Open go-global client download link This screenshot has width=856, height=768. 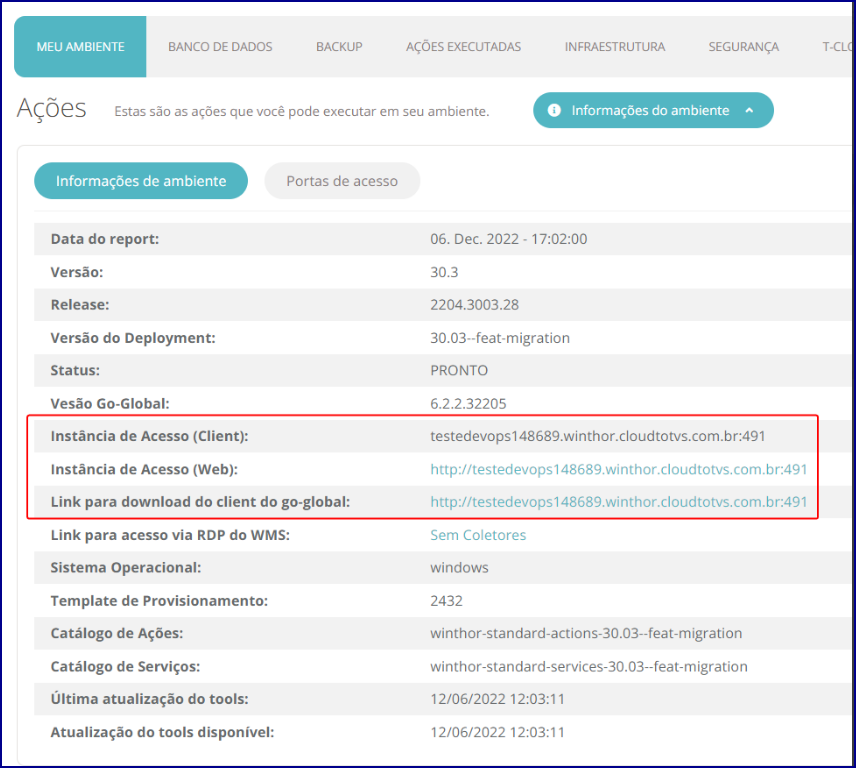point(619,502)
